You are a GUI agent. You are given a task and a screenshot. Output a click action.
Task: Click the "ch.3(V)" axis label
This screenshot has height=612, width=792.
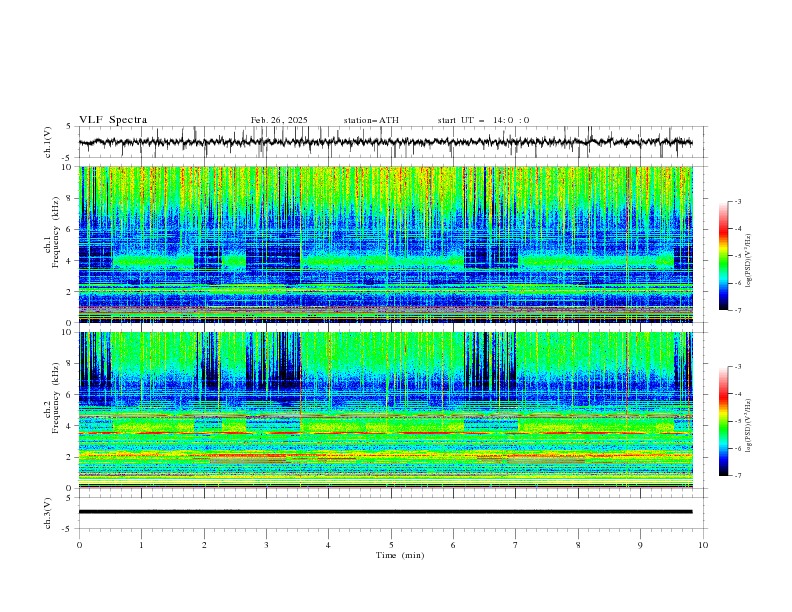pos(48,513)
